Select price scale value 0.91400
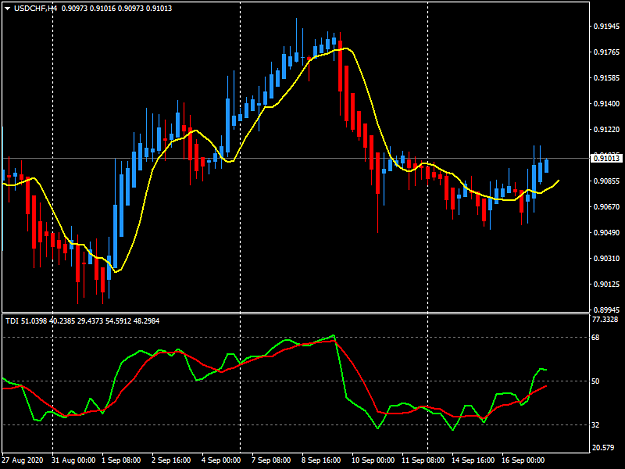Viewport: 625px width, 469px height. [607, 104]
